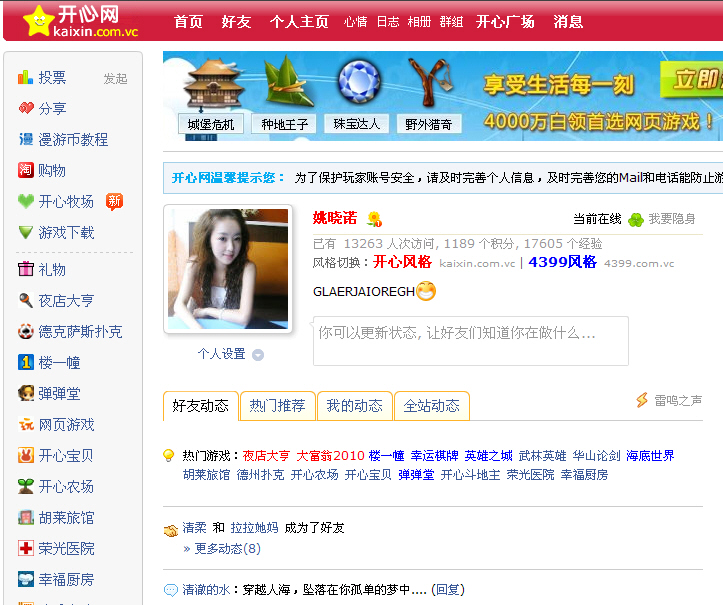Click the flower badge beside 姚晓诺
Screen dimensions: 723x605
click(x=374, y=219)
